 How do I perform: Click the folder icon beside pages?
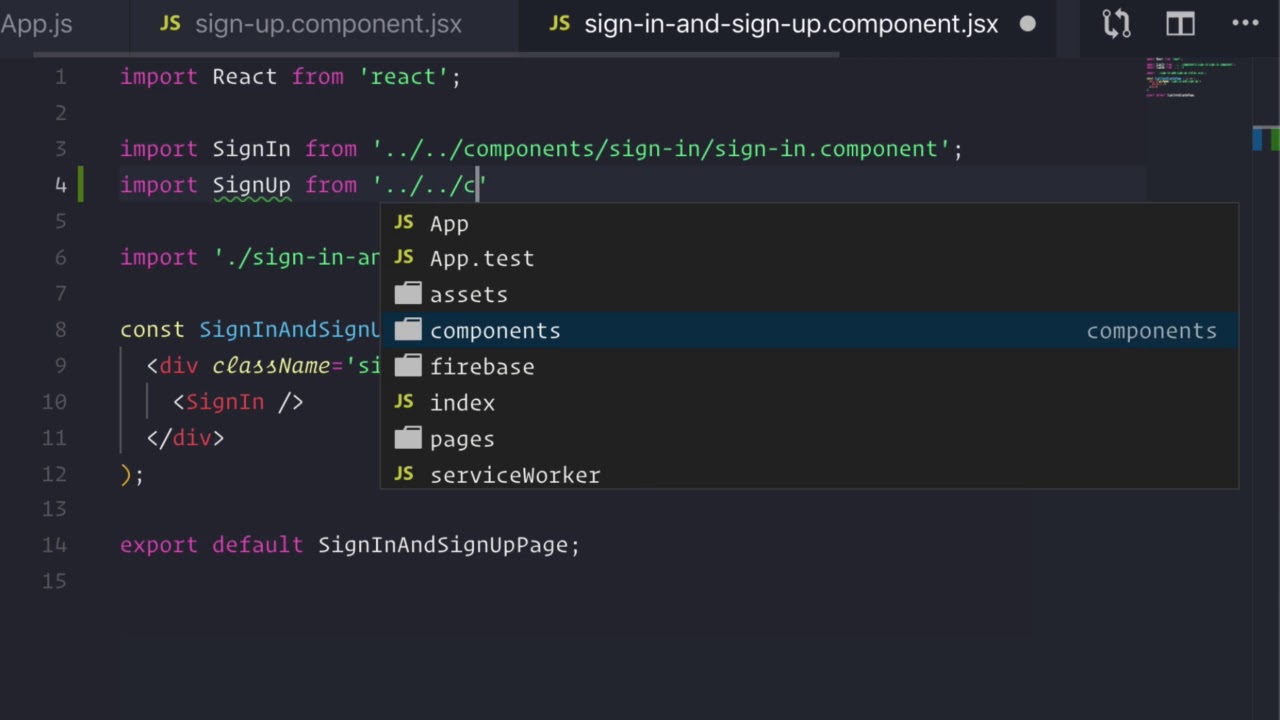(408, 438)
